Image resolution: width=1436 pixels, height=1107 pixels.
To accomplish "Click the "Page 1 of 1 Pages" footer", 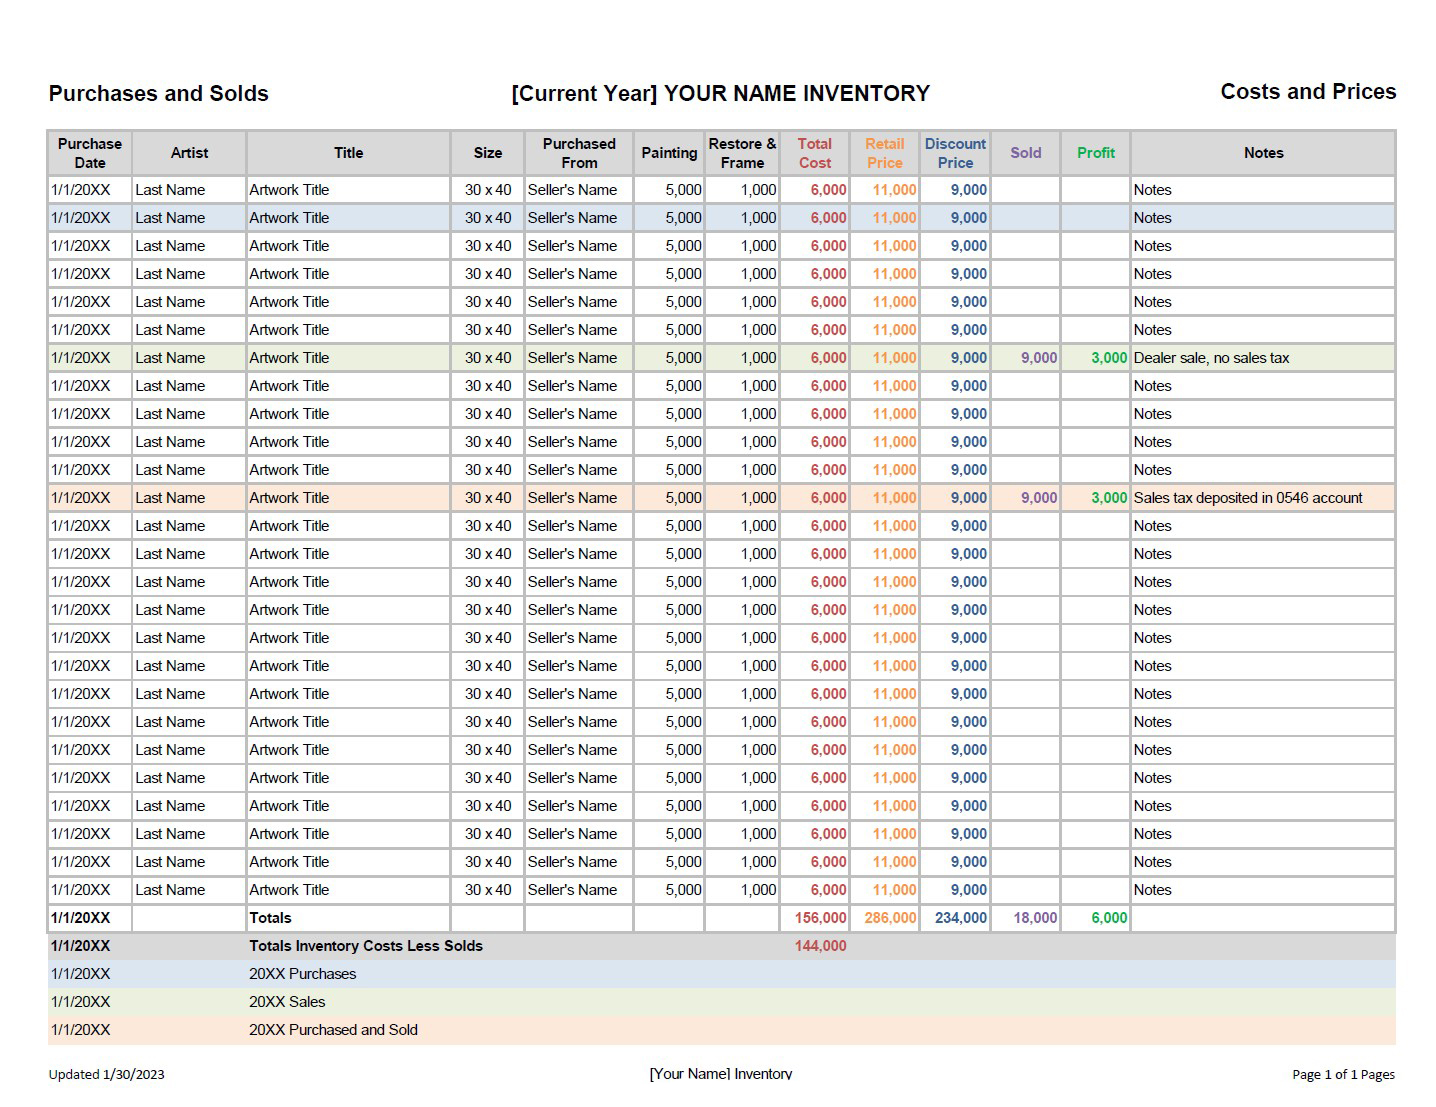I will [x=1343, y=1075].
